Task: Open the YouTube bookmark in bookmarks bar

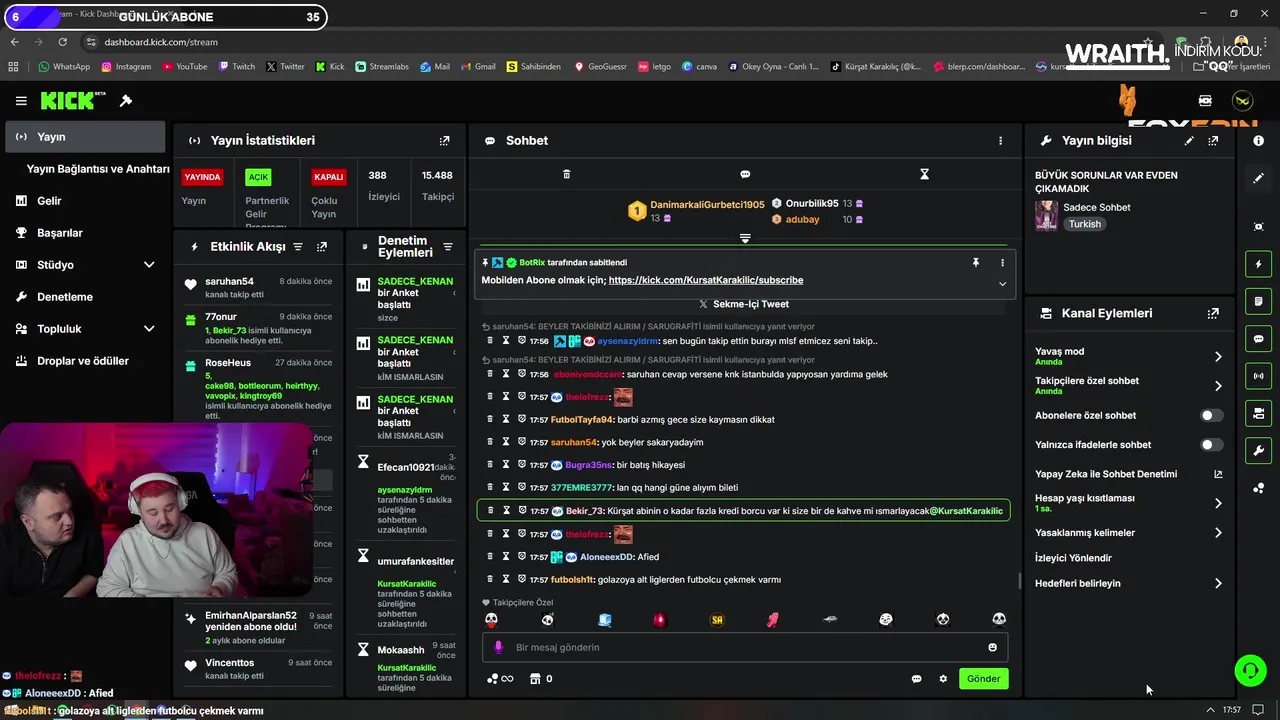Action: (x=184, y=67)
